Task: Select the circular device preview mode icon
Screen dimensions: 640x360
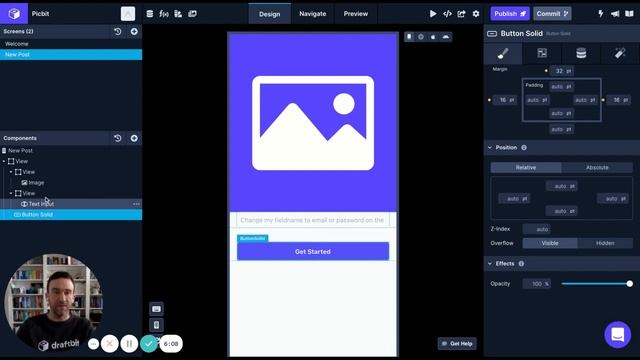Action: [421, 37]
